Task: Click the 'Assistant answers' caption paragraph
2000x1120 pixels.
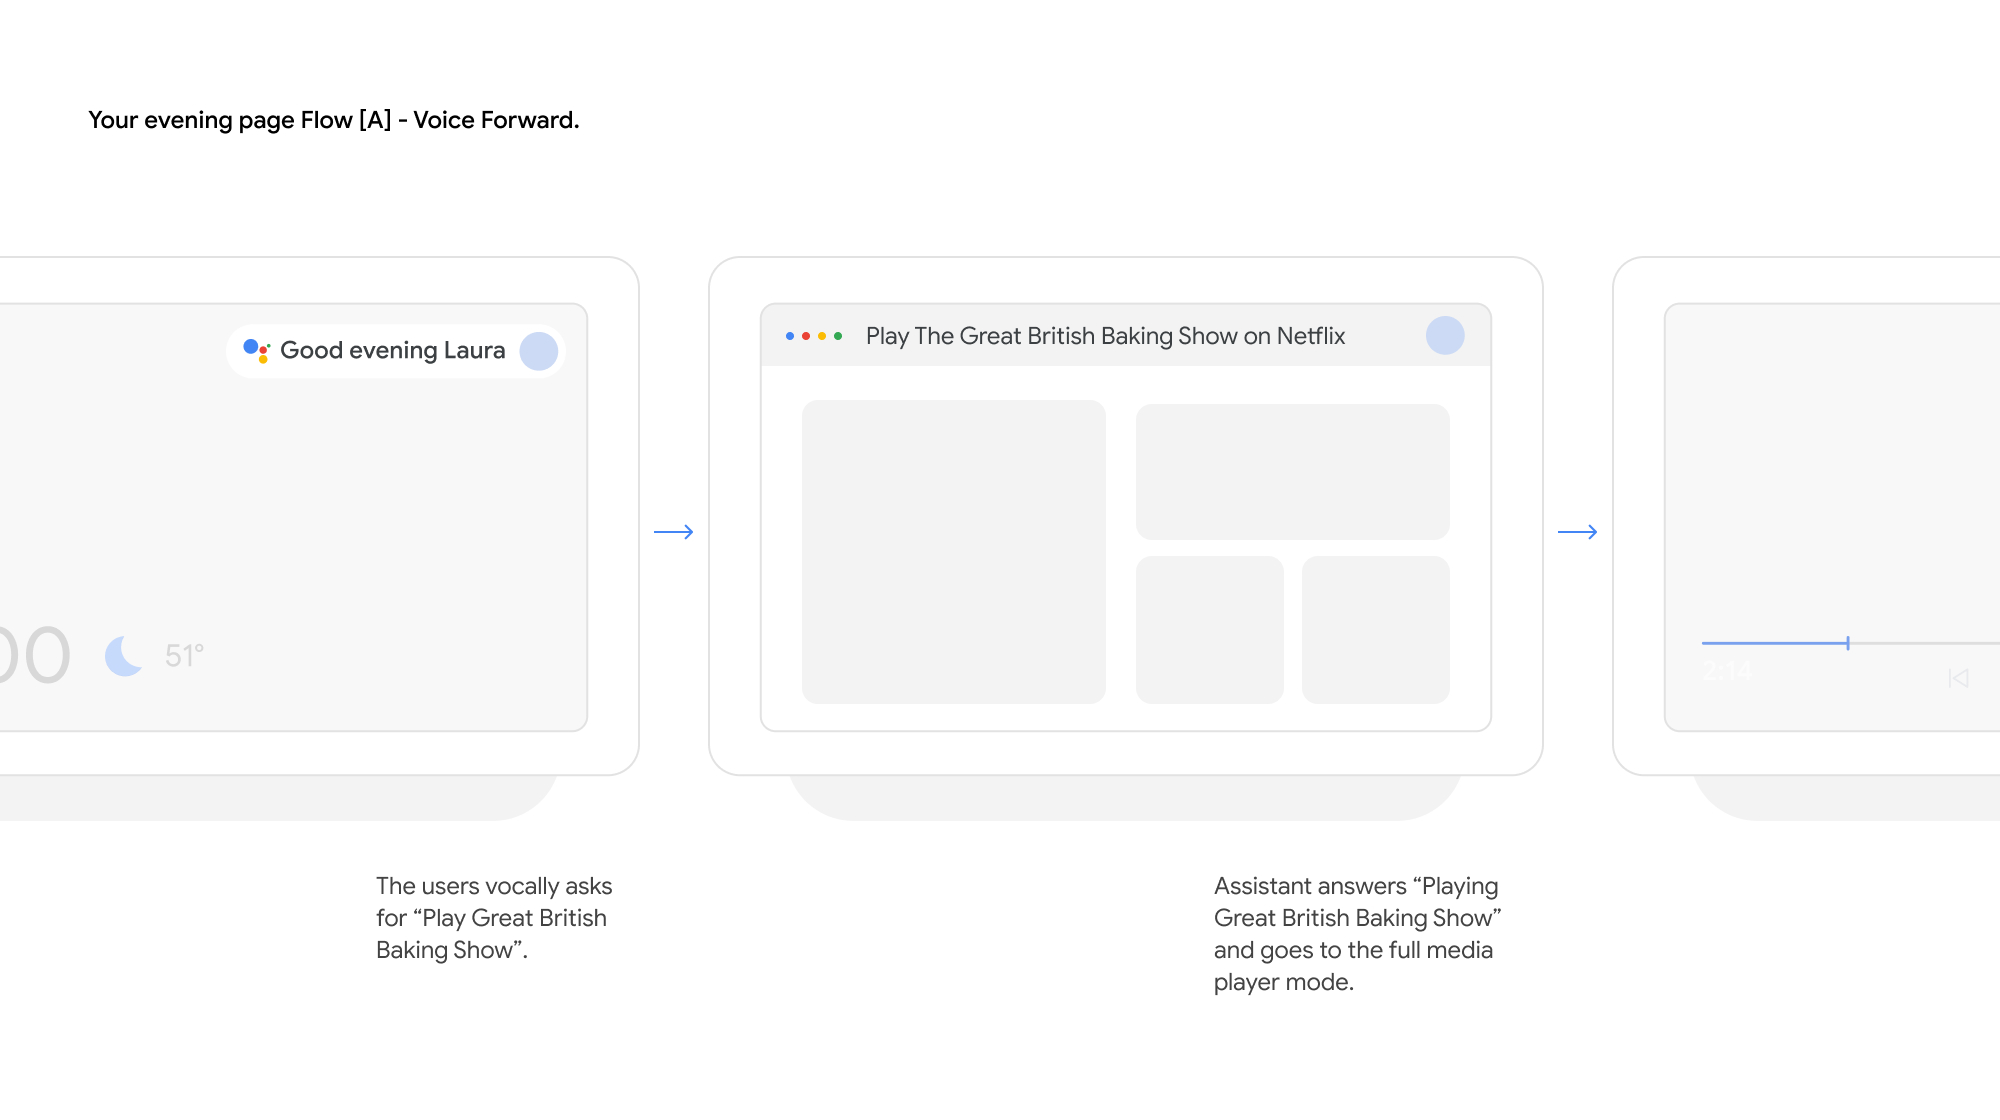Action: (1357, 933)
